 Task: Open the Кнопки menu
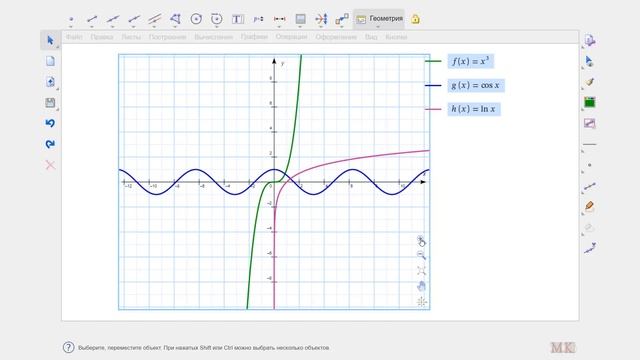pyautogui.click(x=396, y=37)
